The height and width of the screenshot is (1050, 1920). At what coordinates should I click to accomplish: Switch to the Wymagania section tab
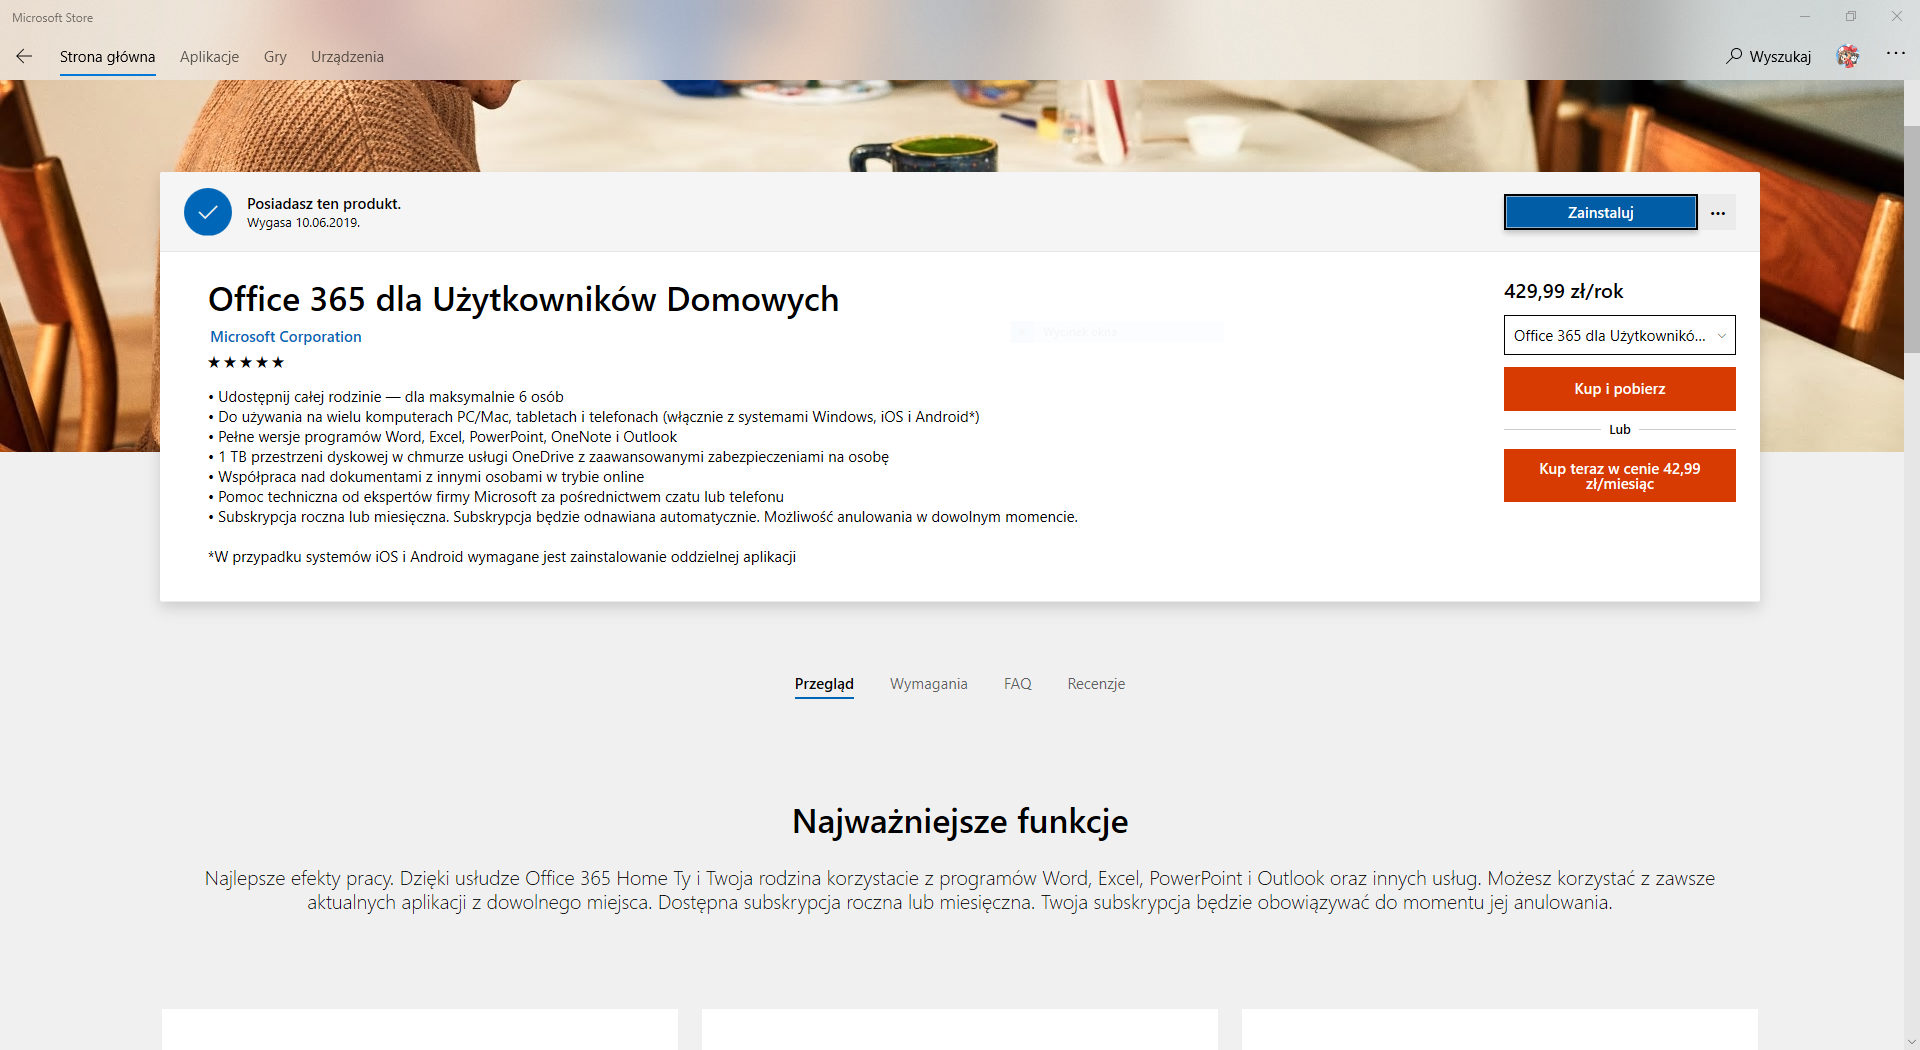click(929, 684)
